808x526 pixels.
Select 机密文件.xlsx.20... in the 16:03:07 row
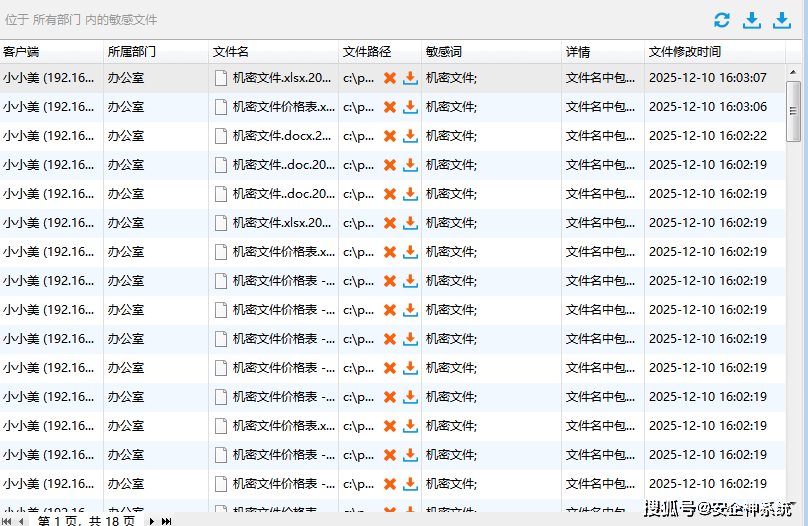(x=282, y=78)
